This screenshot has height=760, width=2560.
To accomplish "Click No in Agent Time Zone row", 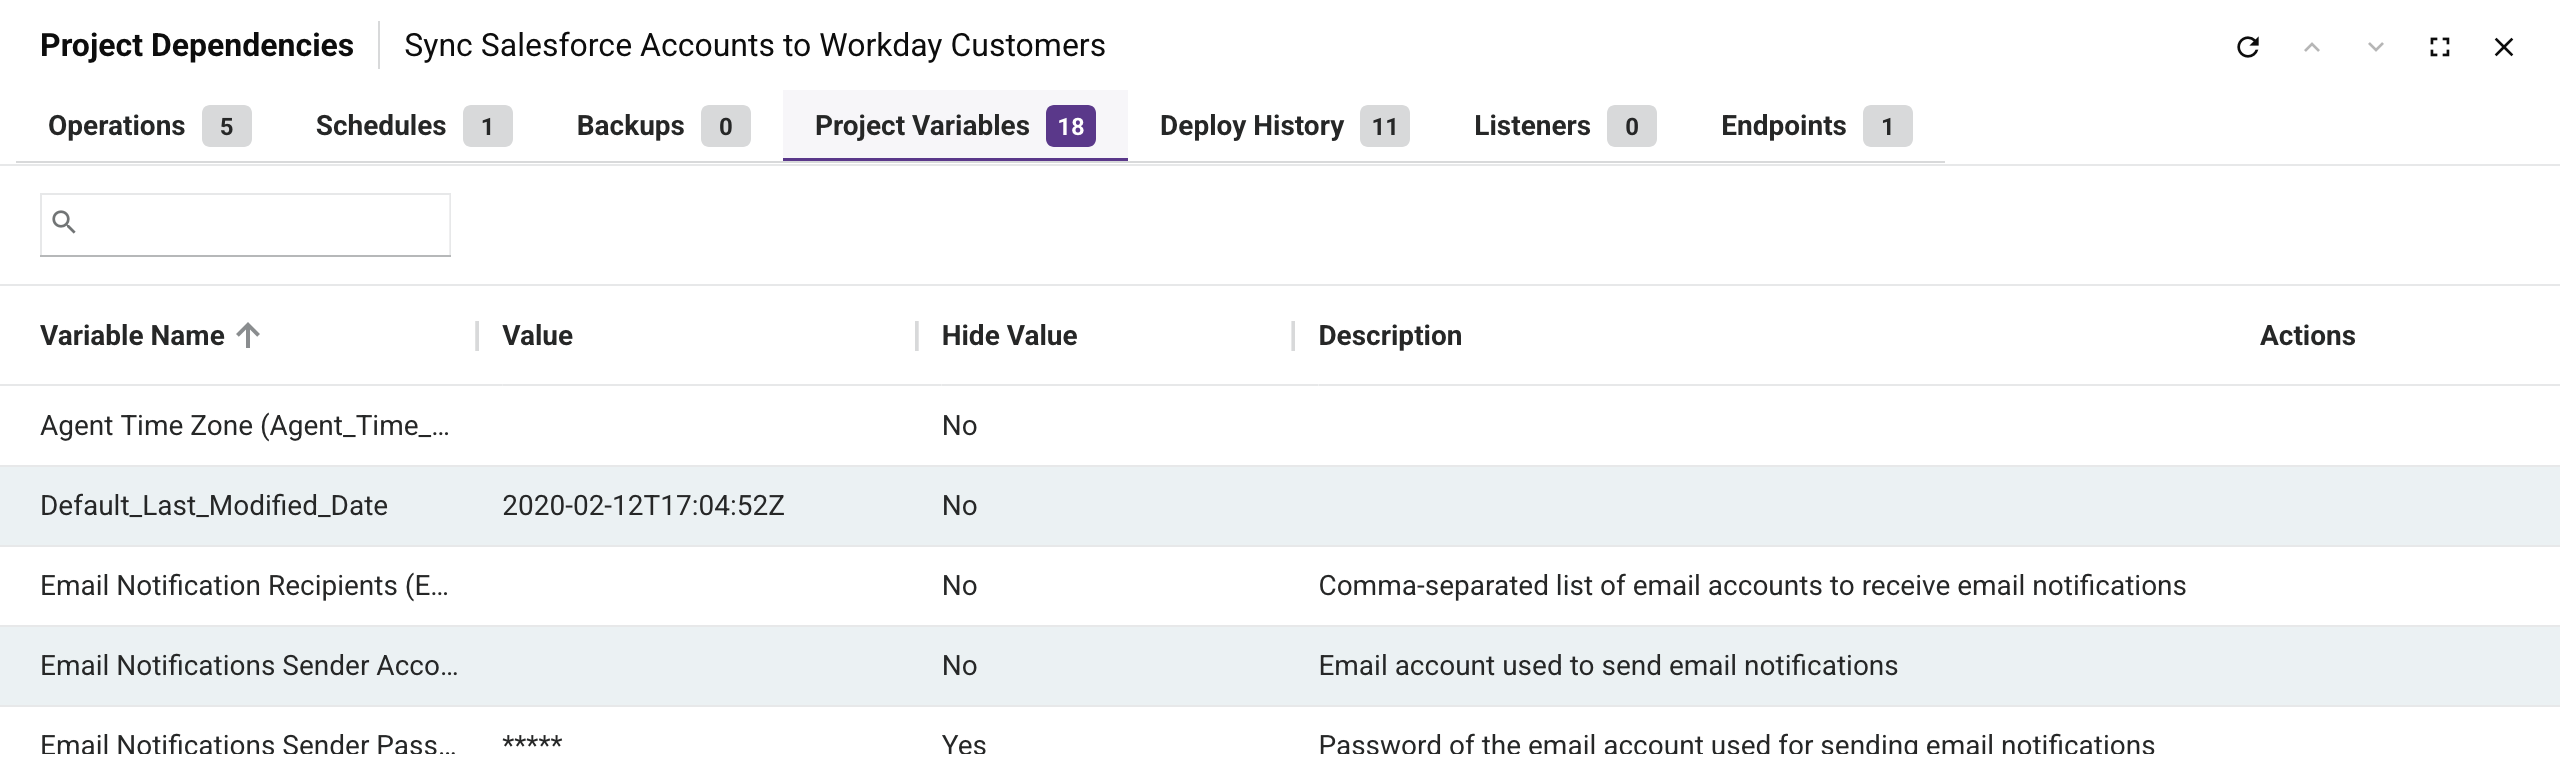I will 959,426.
